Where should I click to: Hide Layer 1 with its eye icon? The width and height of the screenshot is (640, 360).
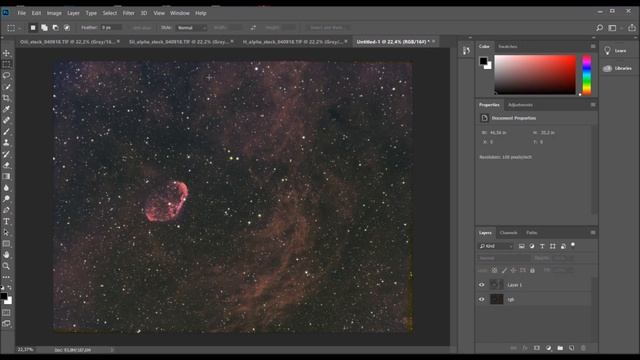(482, 285)
